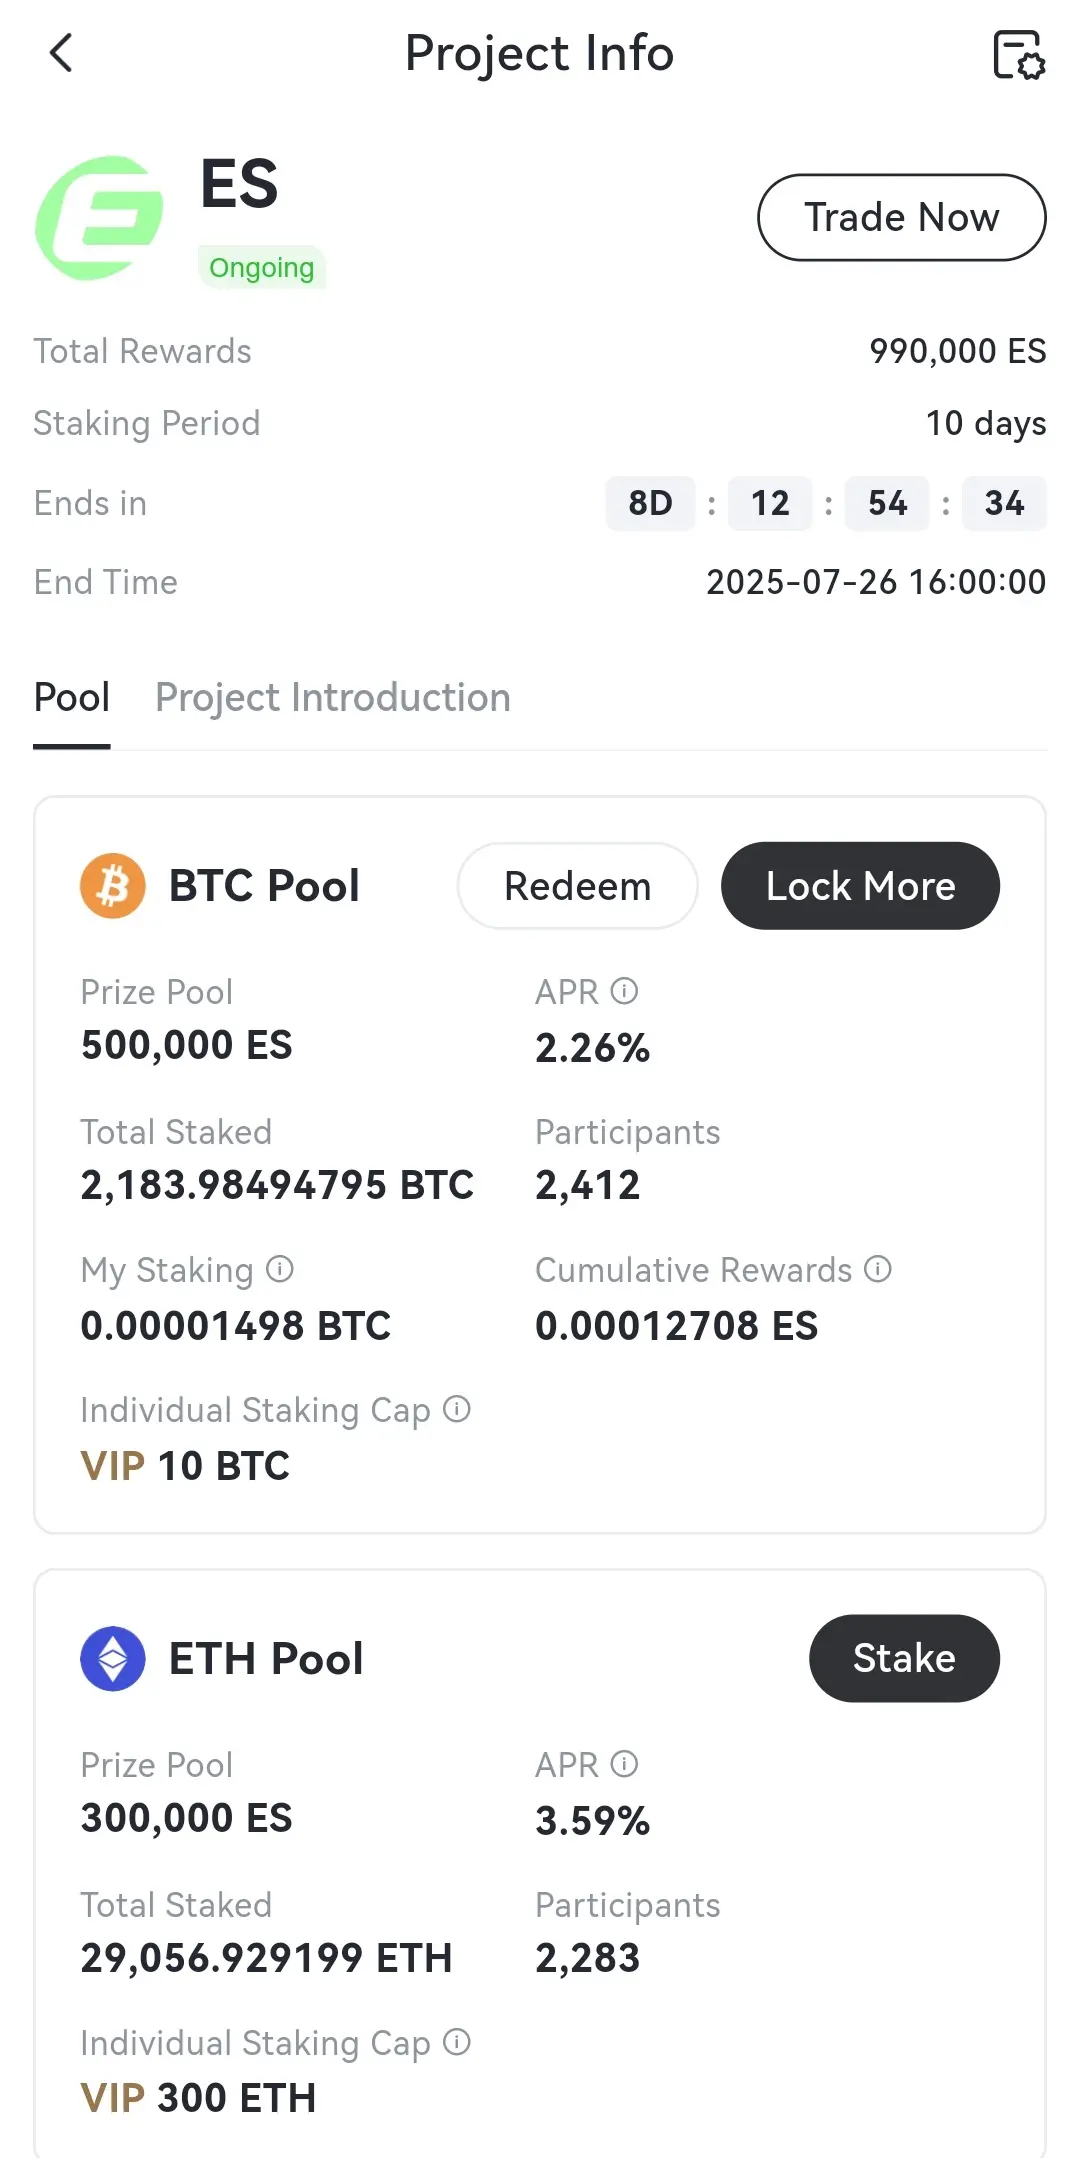Select the Pool tab
This screenshot has width=1080, height=2161.
pyautogui.click(x=72, y=697)
